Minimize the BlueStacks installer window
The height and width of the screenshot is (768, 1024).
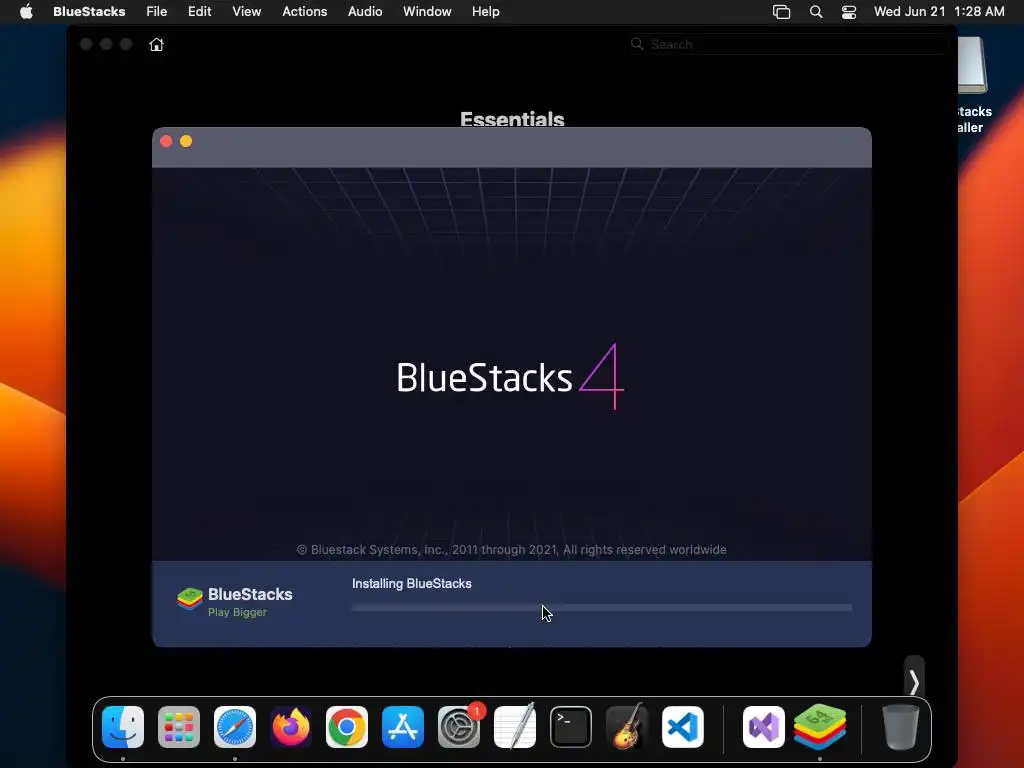click(x=186, y=141)
